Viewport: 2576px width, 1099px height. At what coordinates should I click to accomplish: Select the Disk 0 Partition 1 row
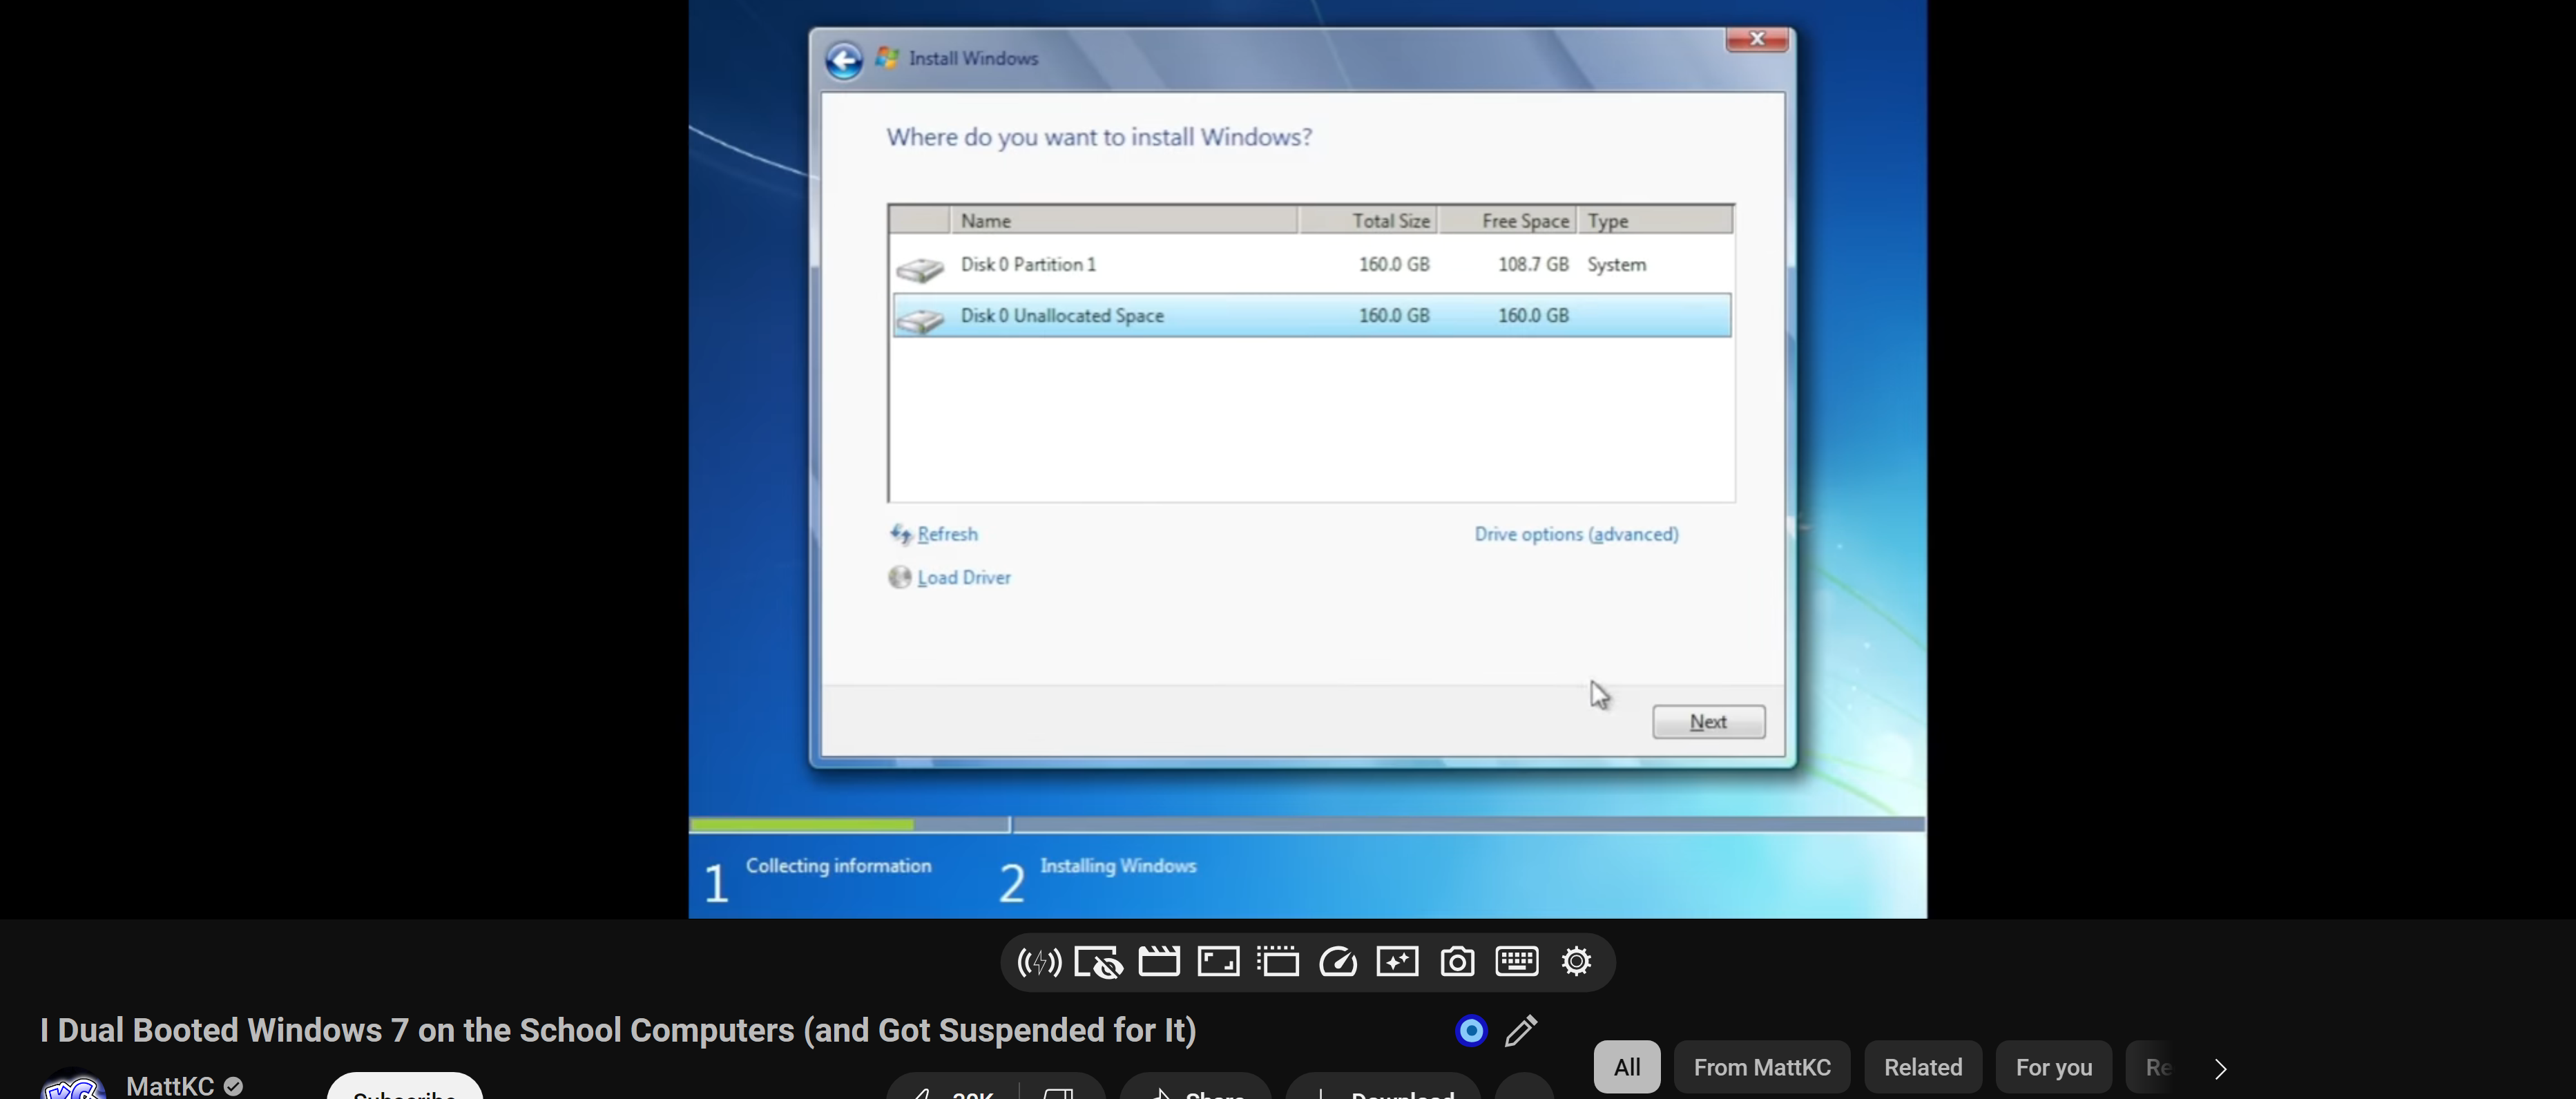point(1312,264)
